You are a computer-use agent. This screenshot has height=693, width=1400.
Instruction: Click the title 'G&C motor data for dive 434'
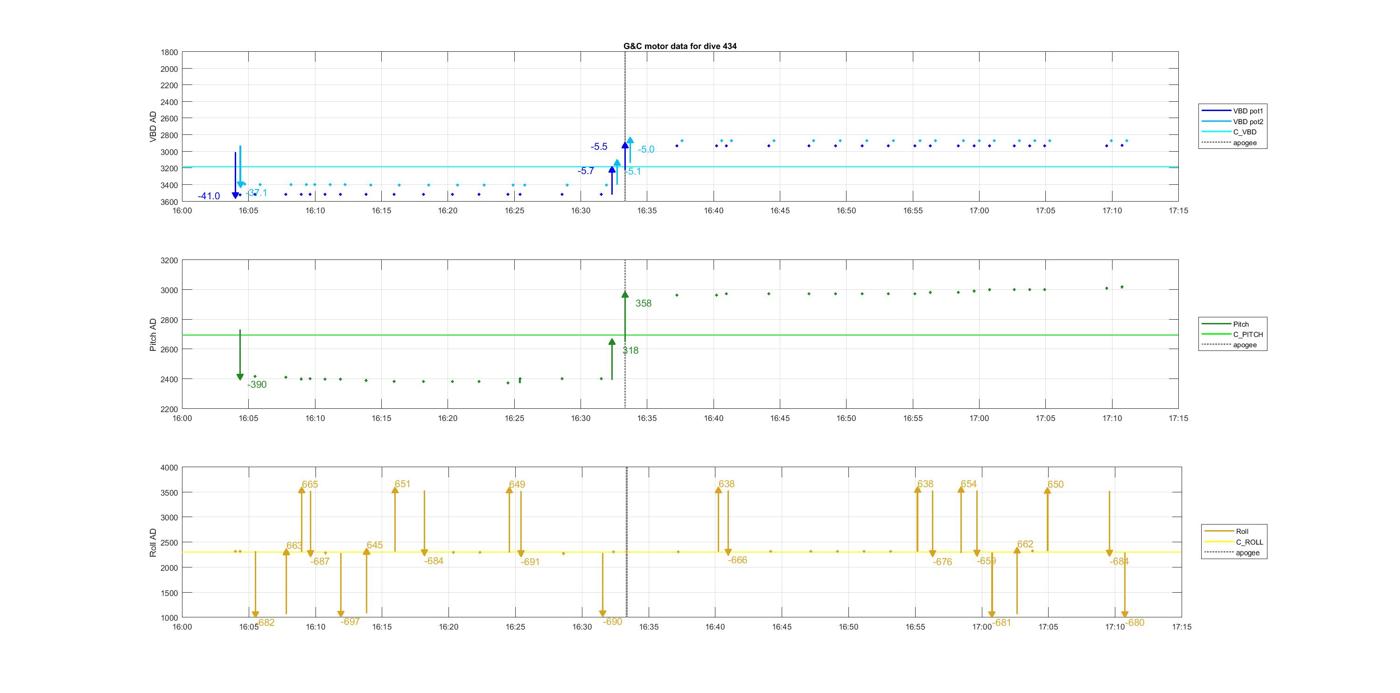pos(680,46)
